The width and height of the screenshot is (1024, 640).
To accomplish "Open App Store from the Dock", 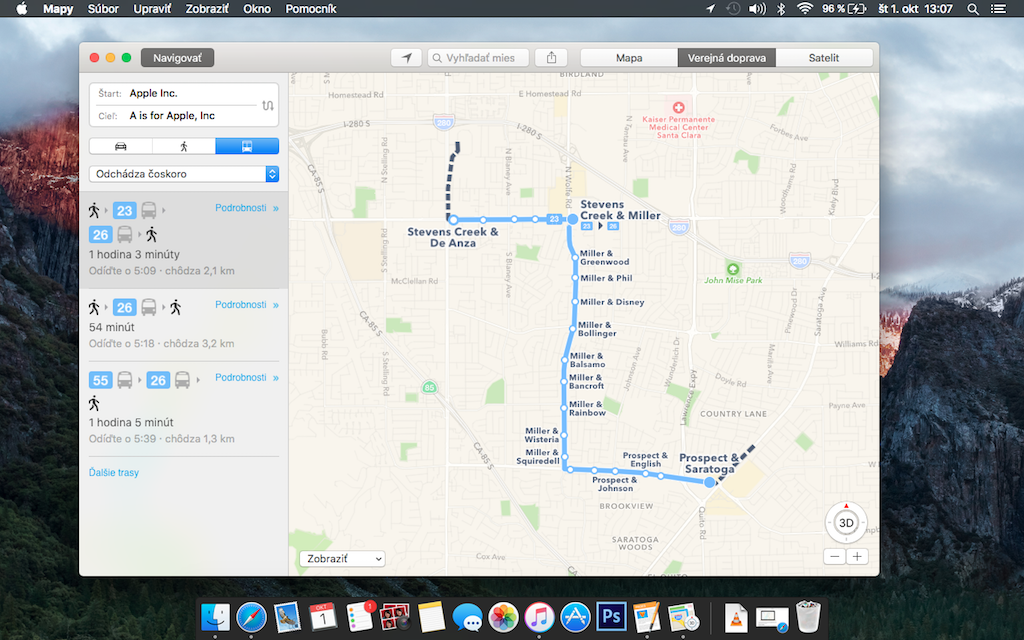I will (575, 616).
